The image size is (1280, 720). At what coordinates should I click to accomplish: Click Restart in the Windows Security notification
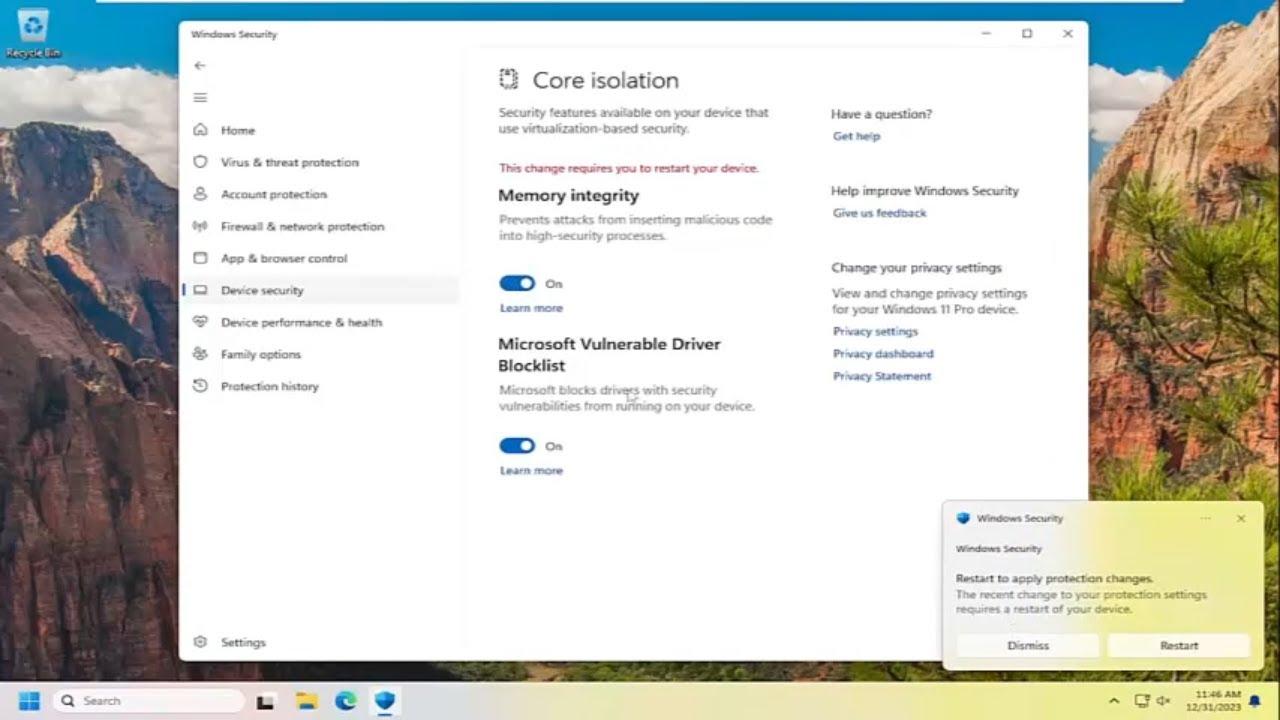pyautogui.click(x=1178, y=645)
